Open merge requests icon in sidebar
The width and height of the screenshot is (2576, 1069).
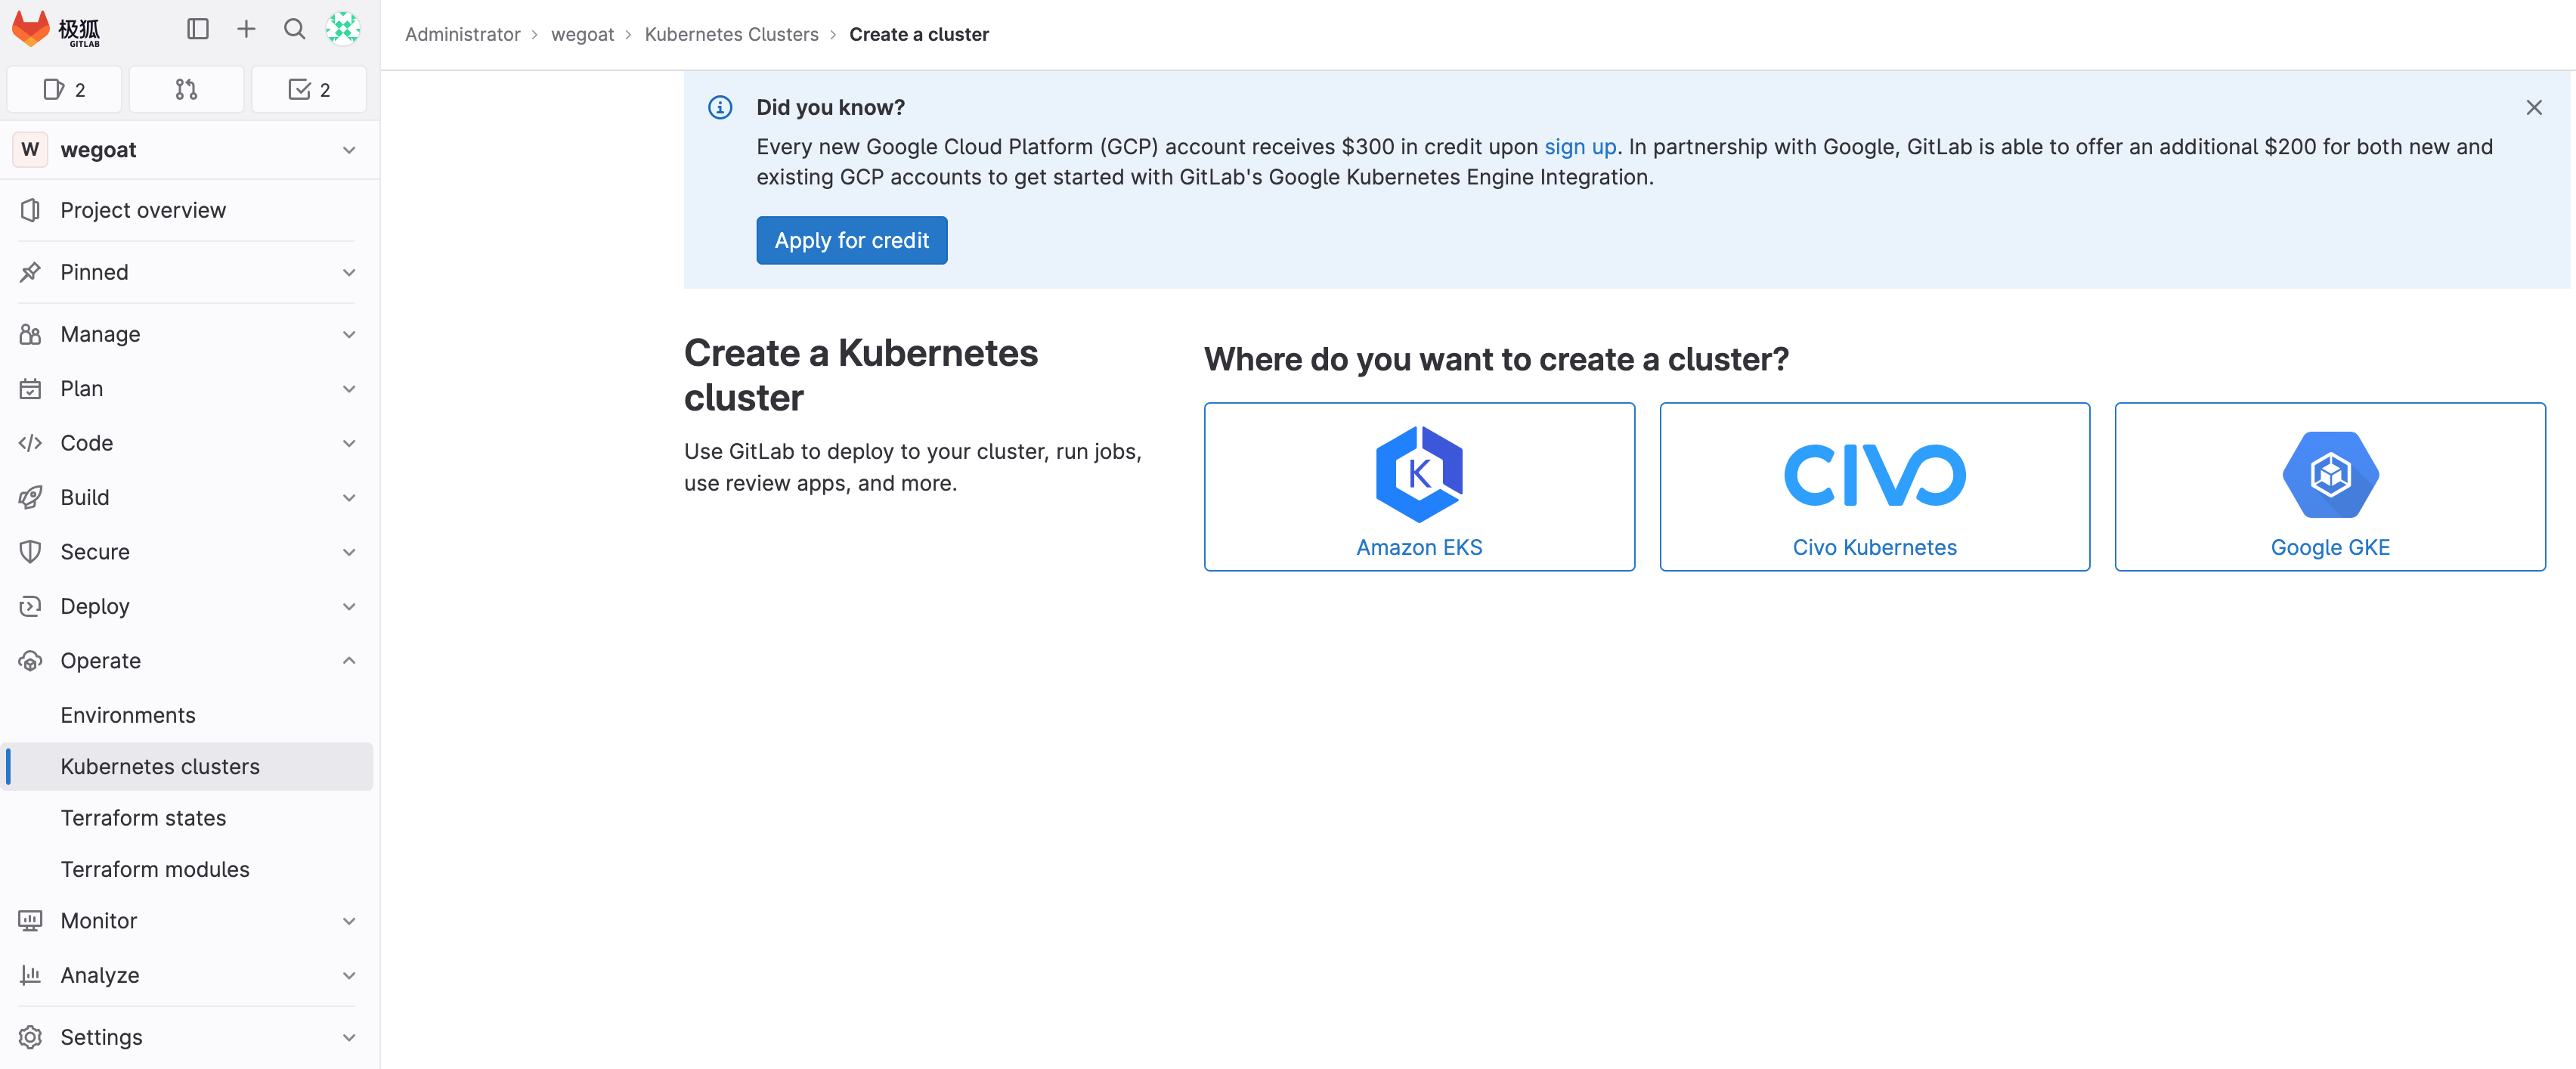186,90
